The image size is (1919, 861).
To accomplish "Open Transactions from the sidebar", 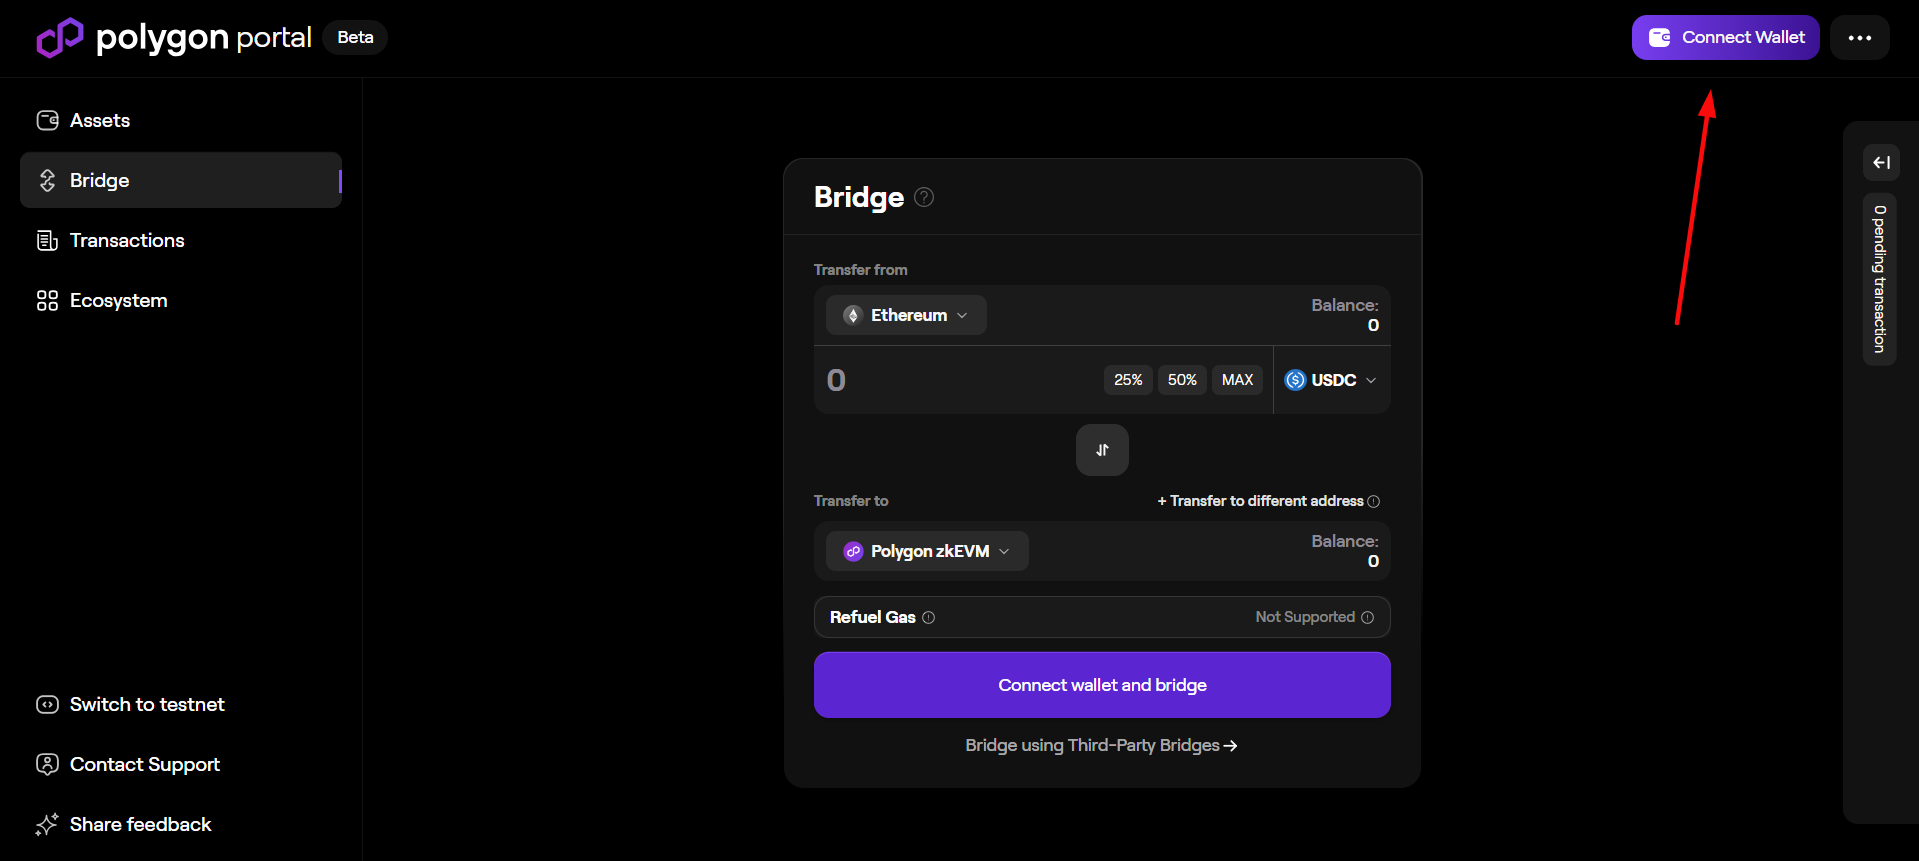I will coord(126,241).
